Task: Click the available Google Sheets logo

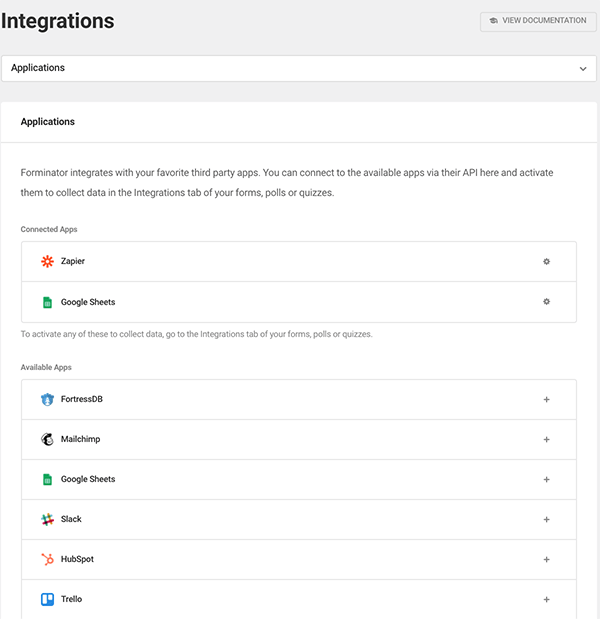Action: tap(47, 480)
